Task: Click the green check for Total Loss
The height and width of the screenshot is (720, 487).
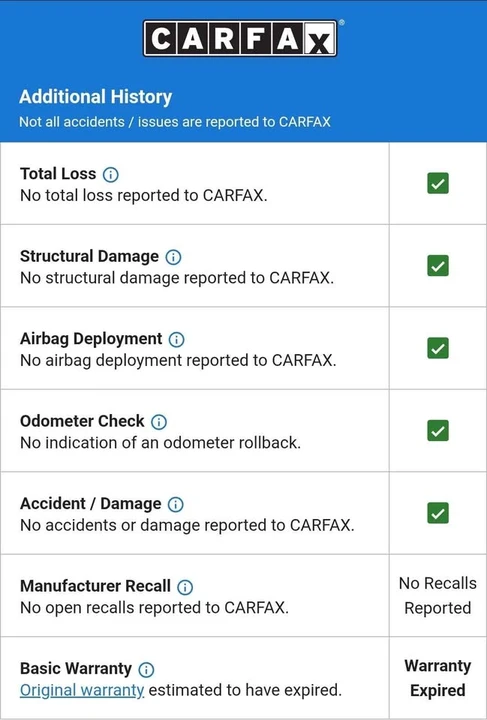Action: pyautogui.click(x=438, y=183)
